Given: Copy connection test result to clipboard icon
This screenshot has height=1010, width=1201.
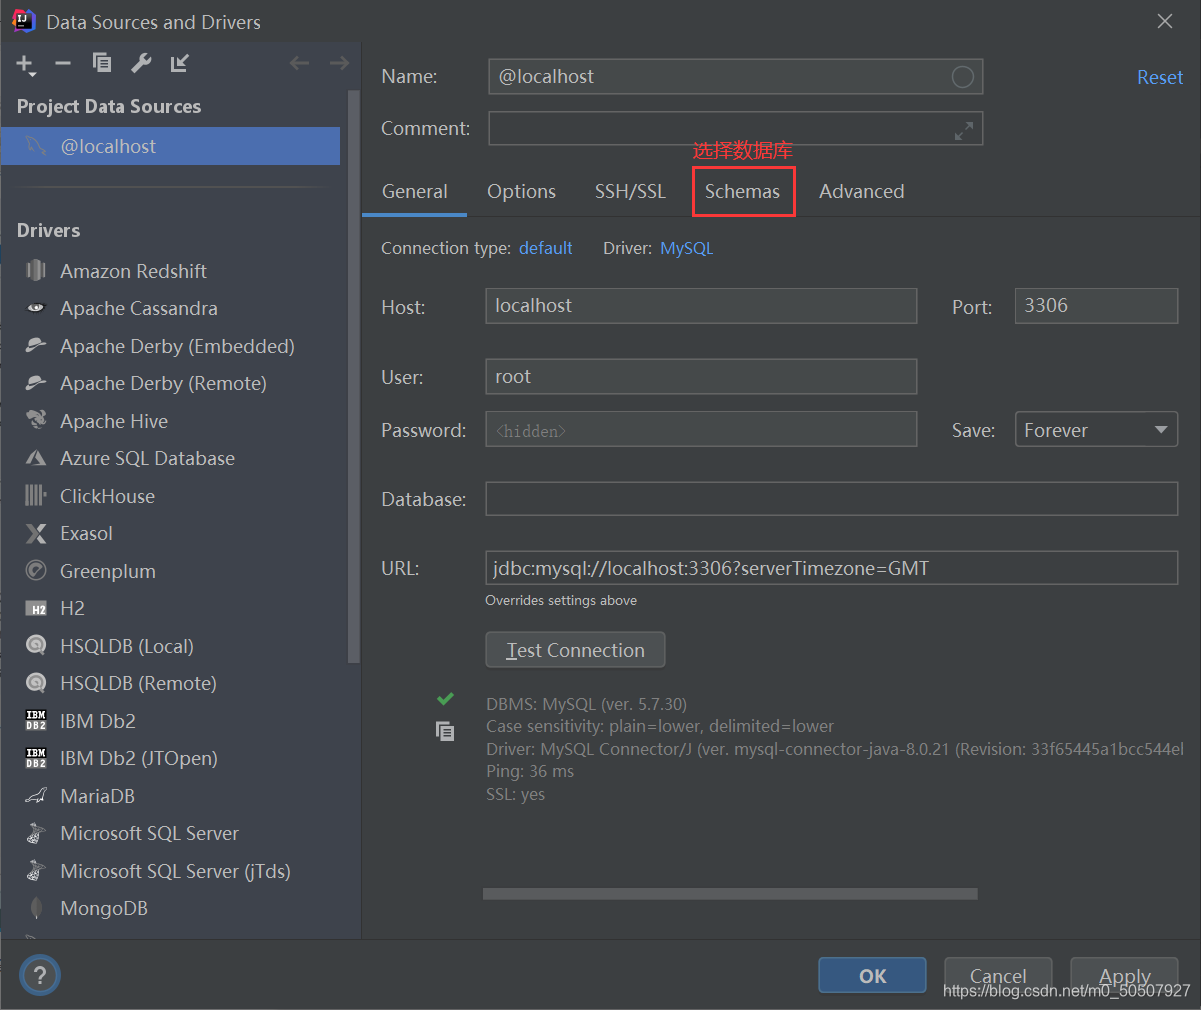Looking at the screenshot, I should [445, 731].
